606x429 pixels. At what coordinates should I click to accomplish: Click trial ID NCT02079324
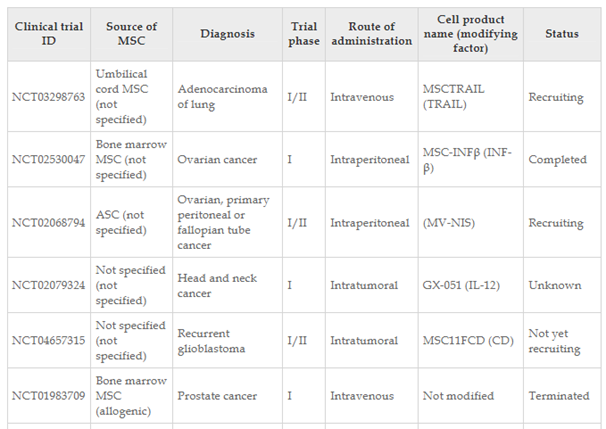48,285
